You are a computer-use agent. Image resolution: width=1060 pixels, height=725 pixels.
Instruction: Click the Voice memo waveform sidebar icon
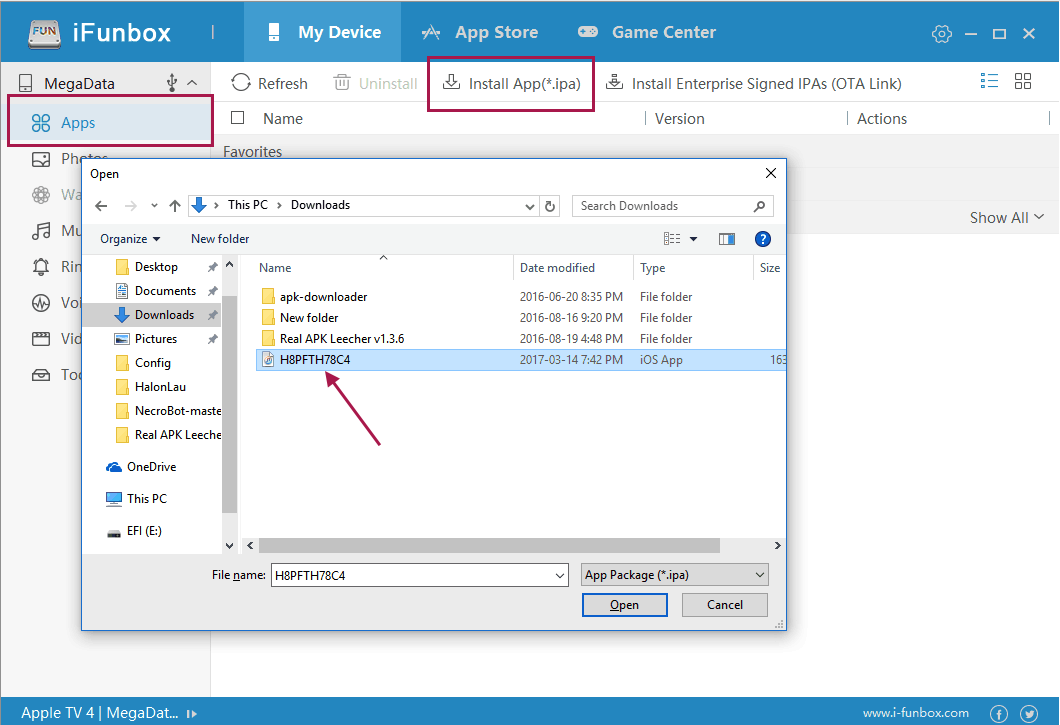41,302
